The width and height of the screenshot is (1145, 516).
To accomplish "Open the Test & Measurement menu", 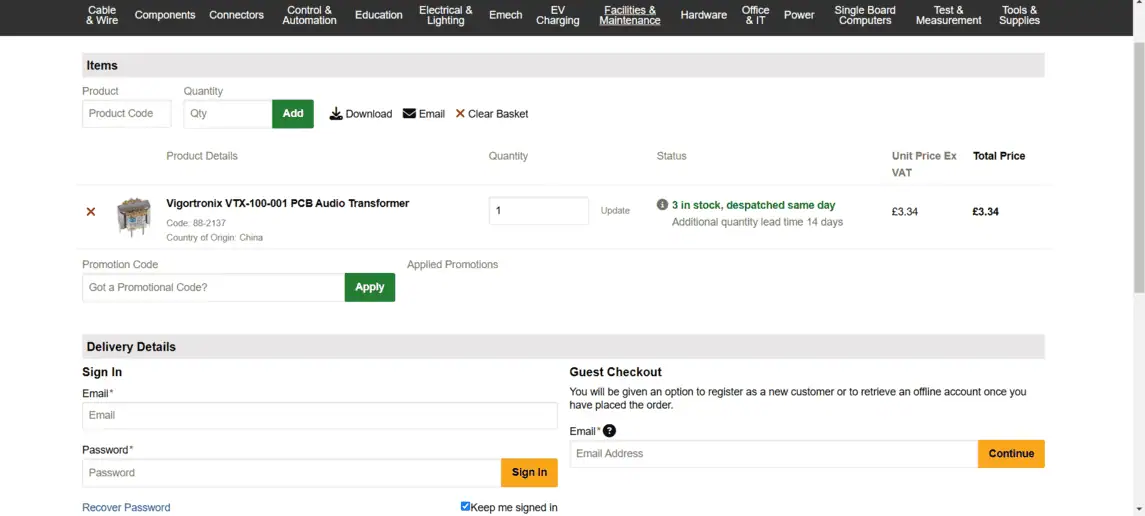I will coord(949,15).
